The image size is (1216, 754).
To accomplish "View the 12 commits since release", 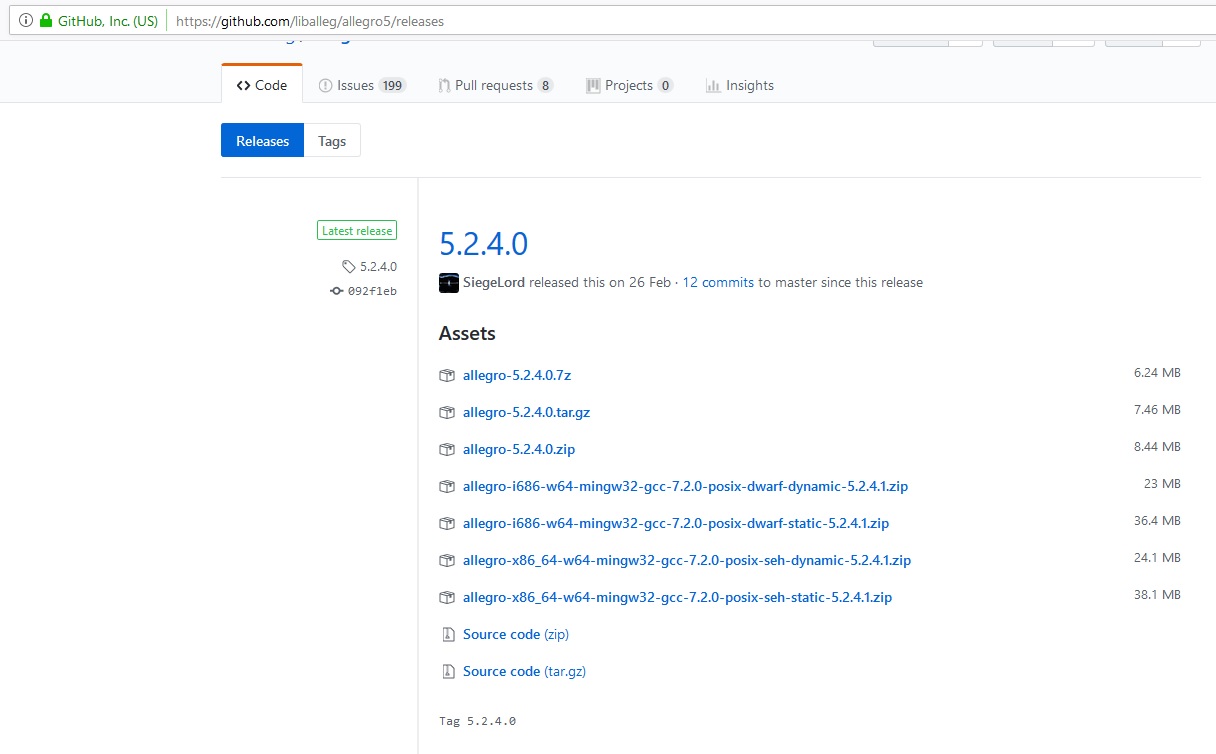I will coord(718,283).
